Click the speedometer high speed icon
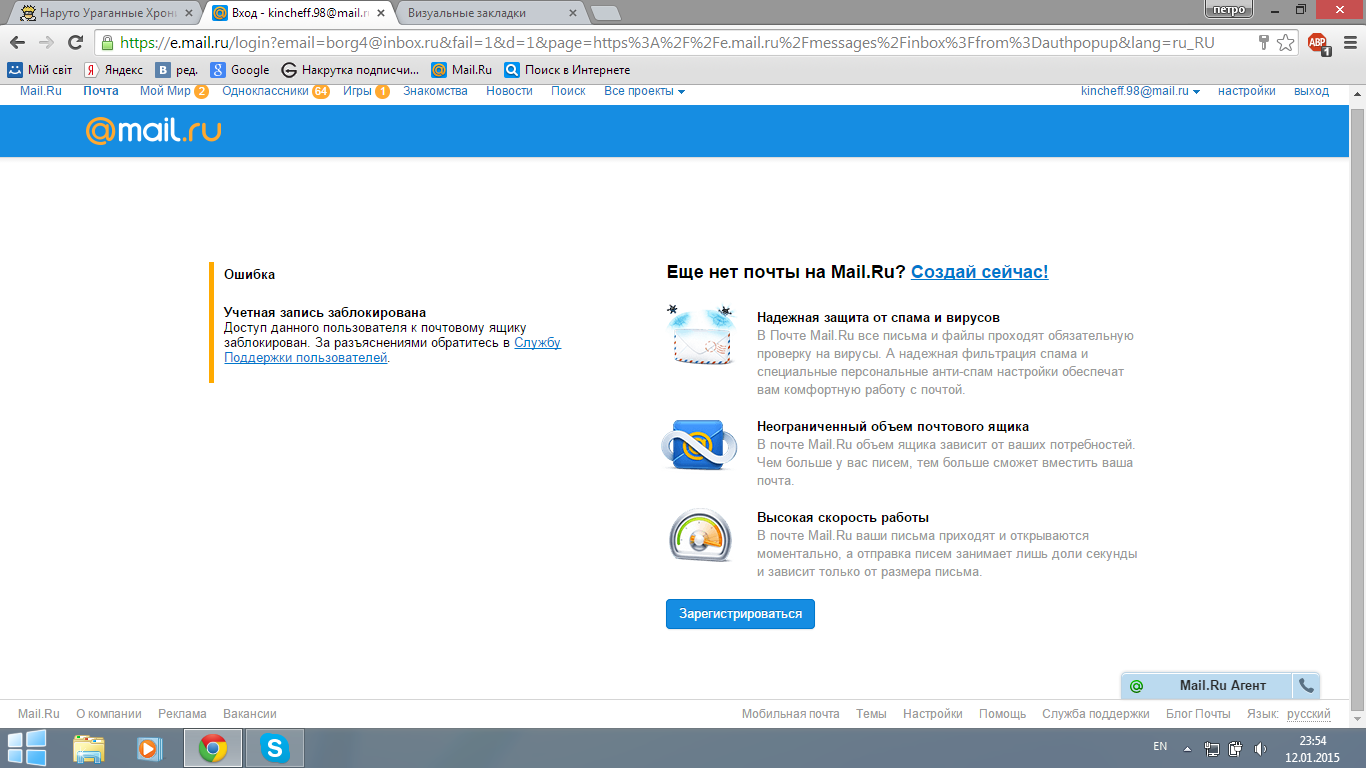 click(700, 536)
